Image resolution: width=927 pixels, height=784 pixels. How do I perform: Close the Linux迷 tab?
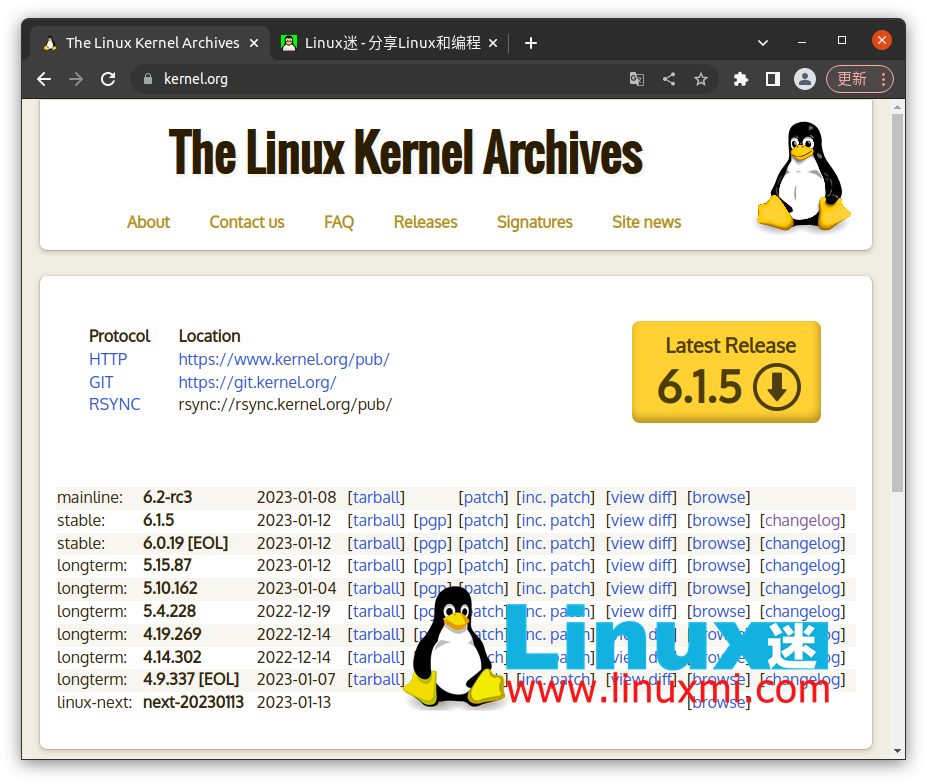493,43
